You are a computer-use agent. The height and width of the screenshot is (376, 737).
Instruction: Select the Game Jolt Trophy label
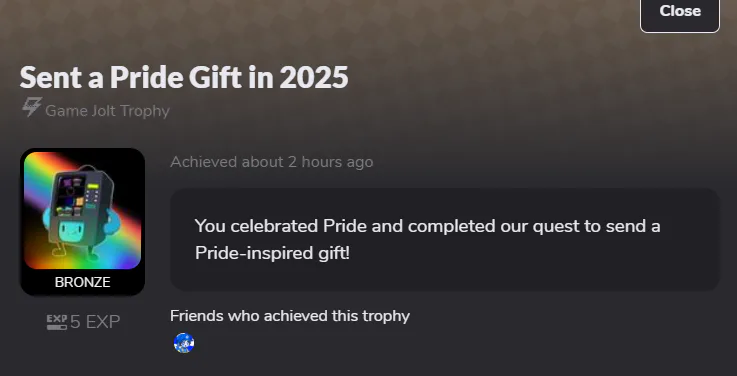(107, 111)
